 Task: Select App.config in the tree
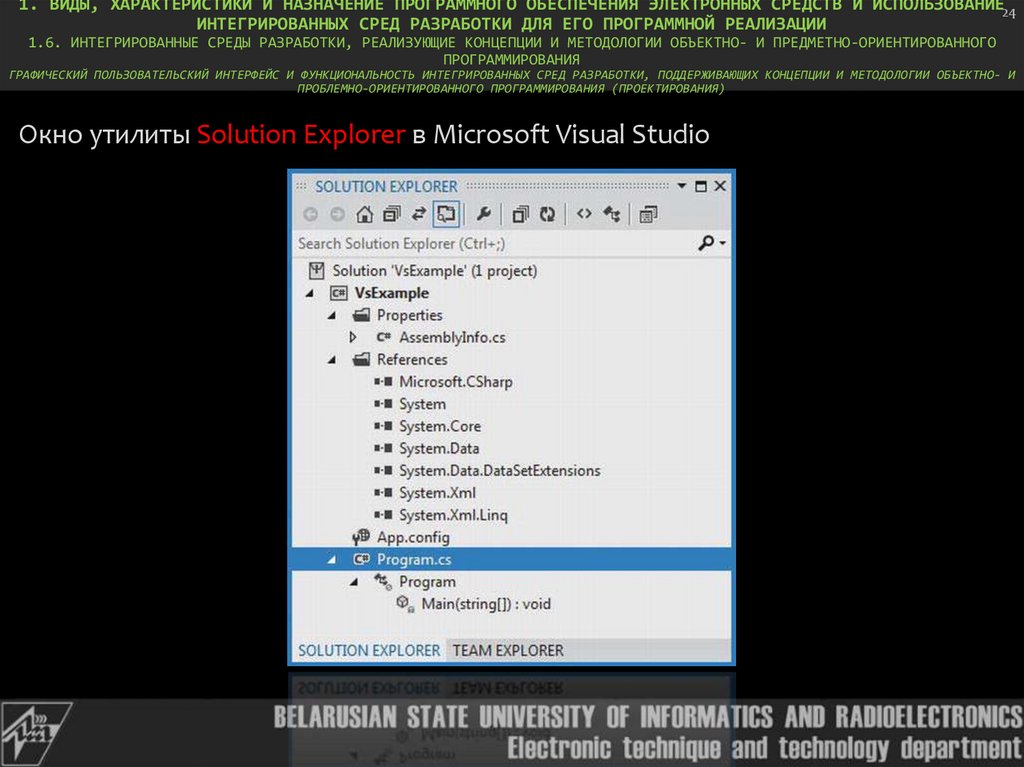click(413, 537)
